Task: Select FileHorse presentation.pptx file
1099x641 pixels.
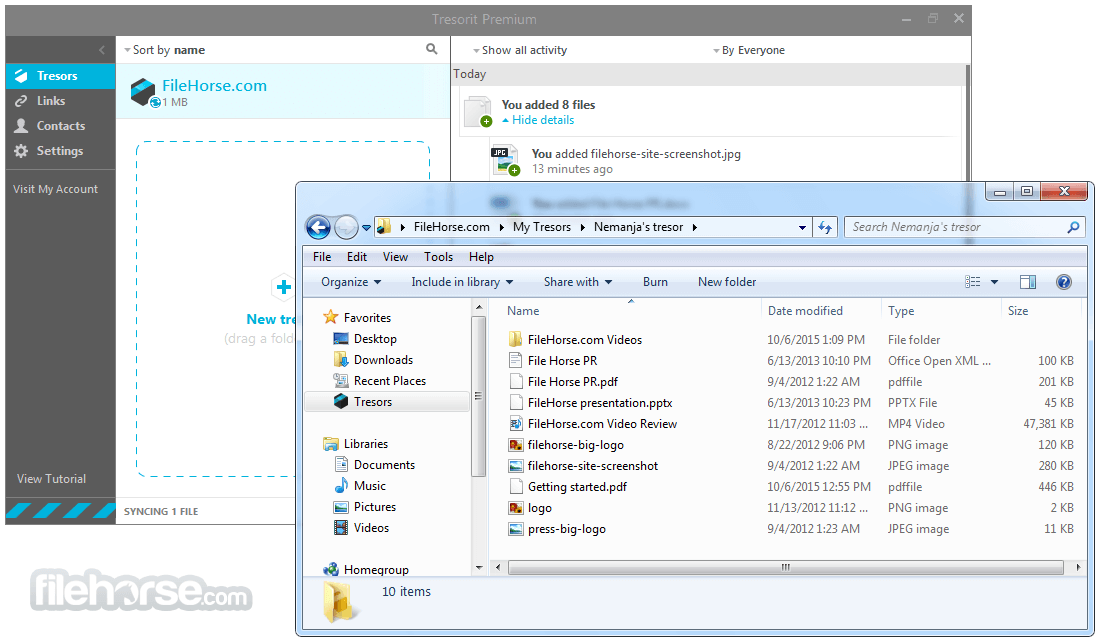Action: click(600, 403)
